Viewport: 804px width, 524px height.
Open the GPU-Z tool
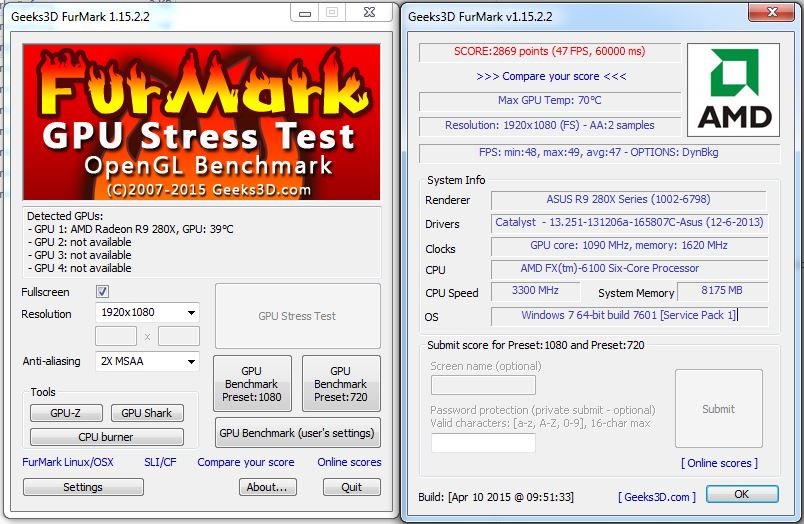pyautogui.click(x=66, y=413)
